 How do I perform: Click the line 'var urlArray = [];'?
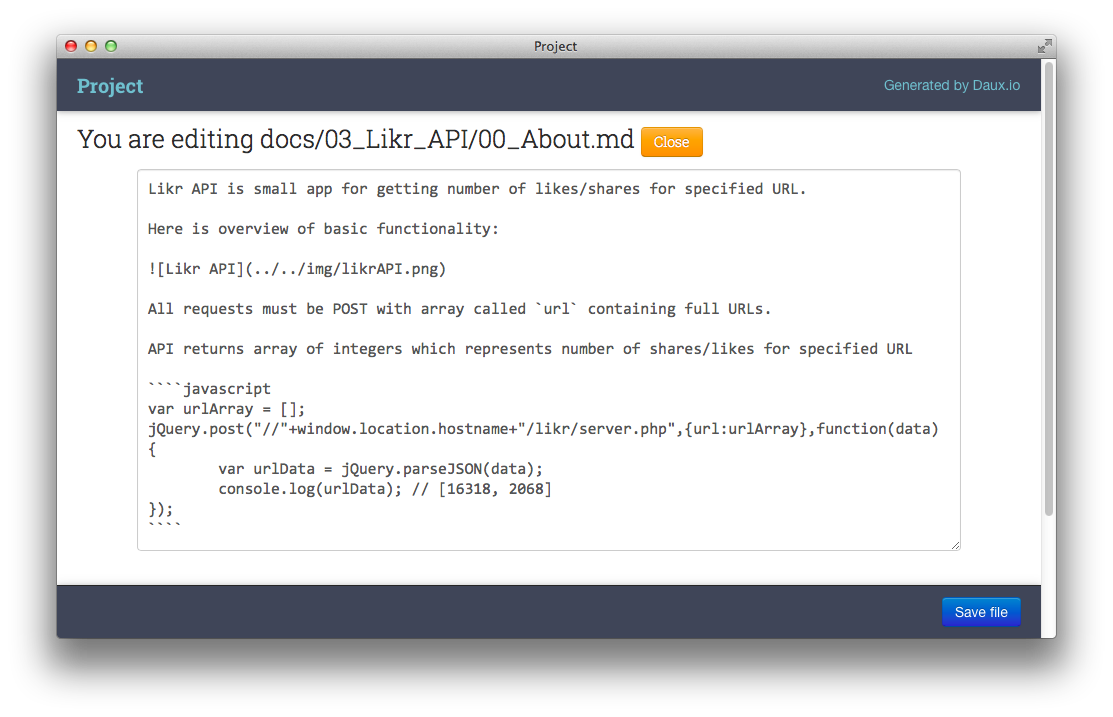coord(226,409)
